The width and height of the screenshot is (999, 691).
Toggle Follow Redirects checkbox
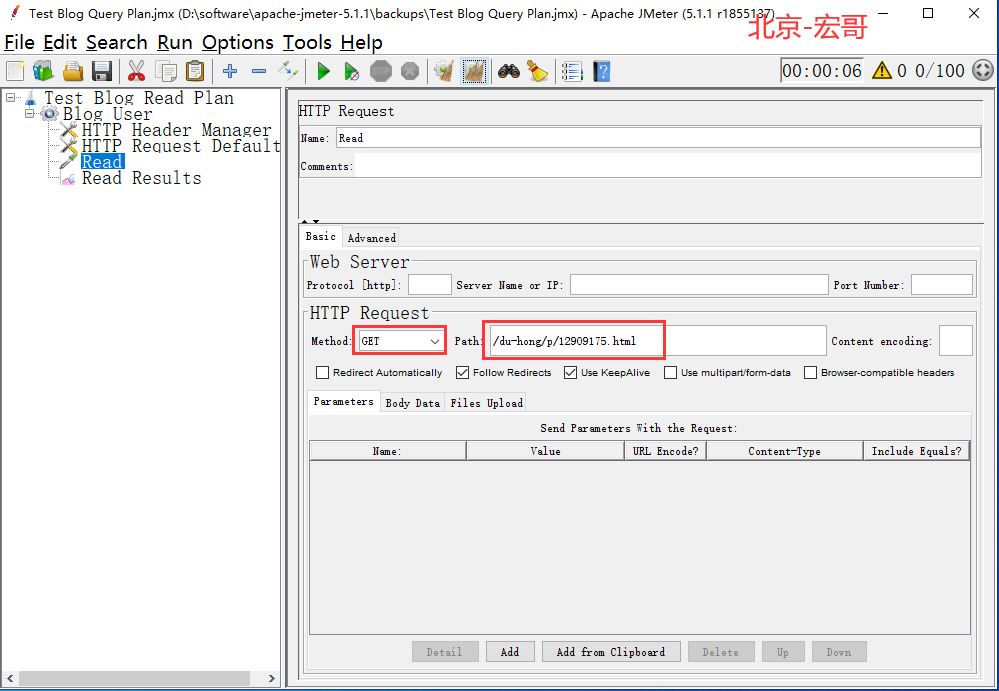(x=463, y=373)
